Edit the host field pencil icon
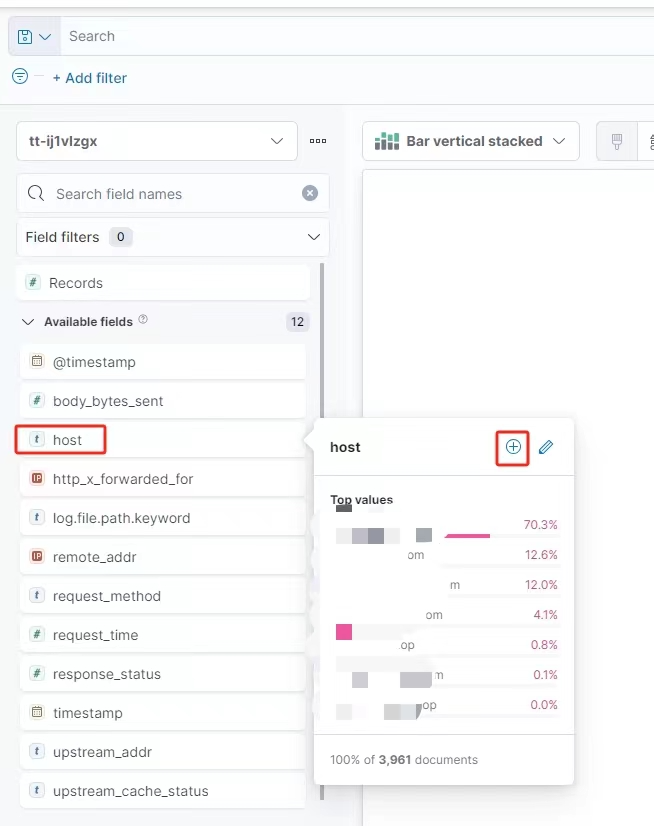 click(x=546, y=447)
